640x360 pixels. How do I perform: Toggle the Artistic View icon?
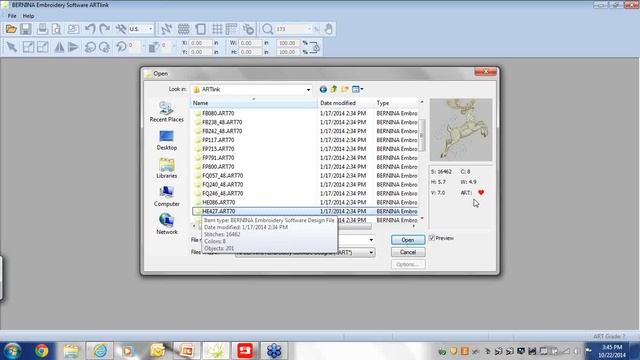(x=184, y=29)
